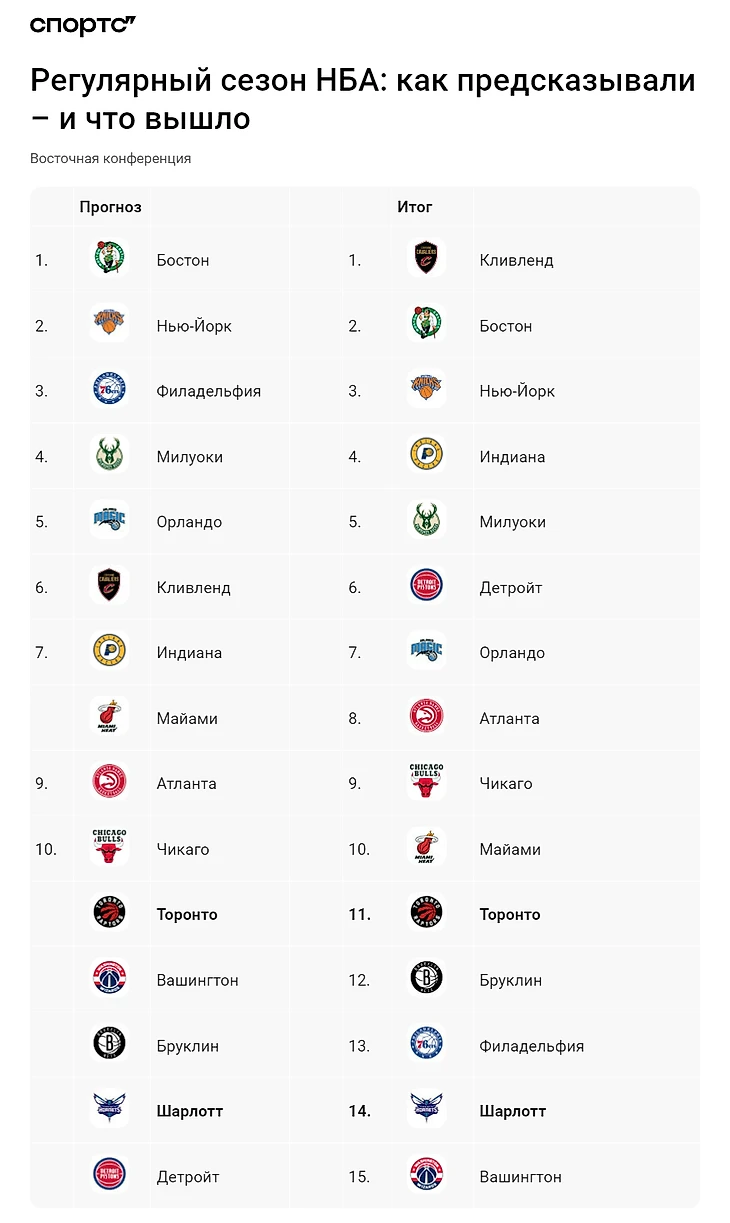Click Chicago Bulls logo in Итог column
730x1223 pixels.
click(x=426, y=783)
